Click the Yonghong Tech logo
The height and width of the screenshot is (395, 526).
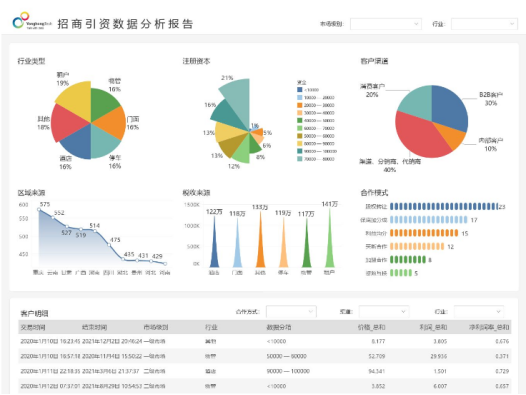(32, 21)
